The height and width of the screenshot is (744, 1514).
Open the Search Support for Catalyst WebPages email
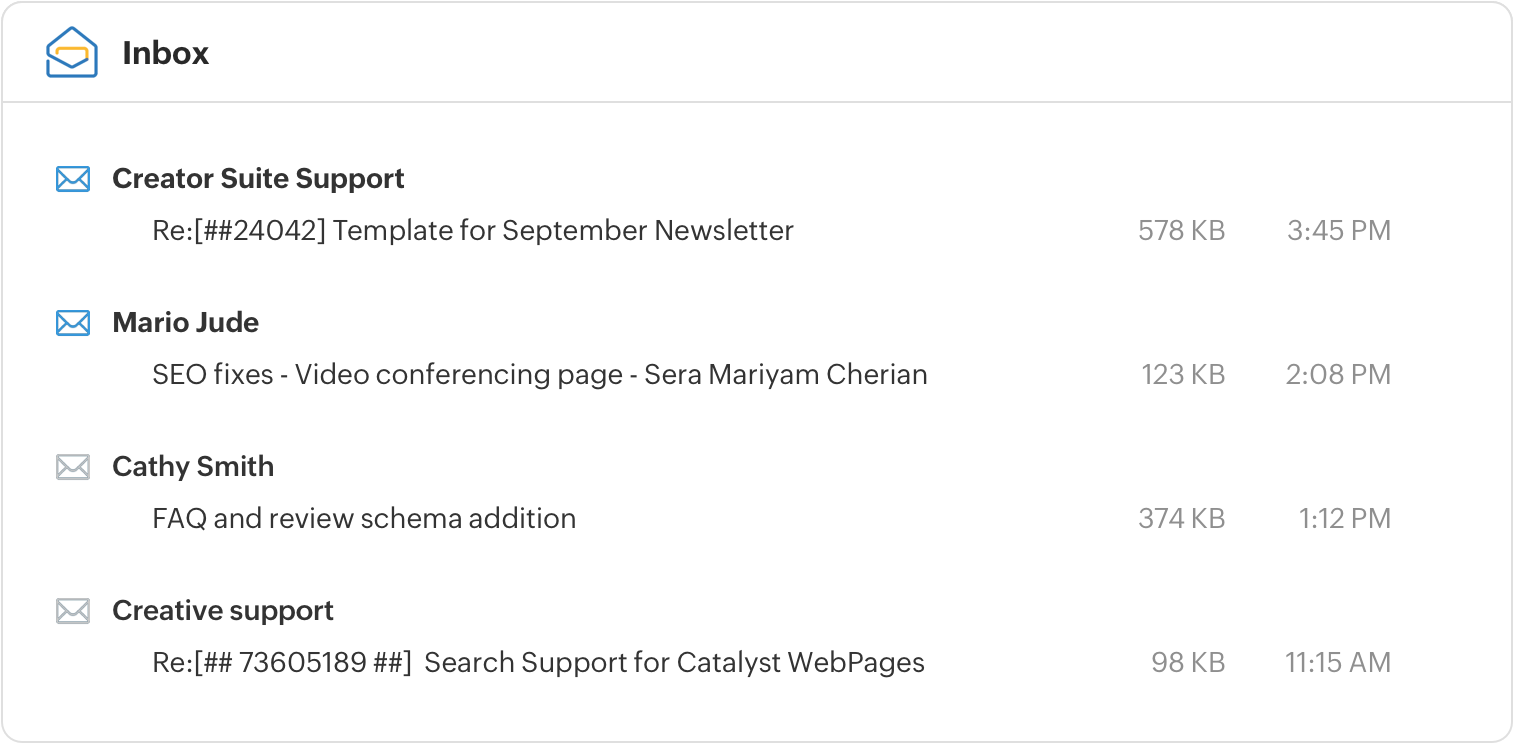538,663
